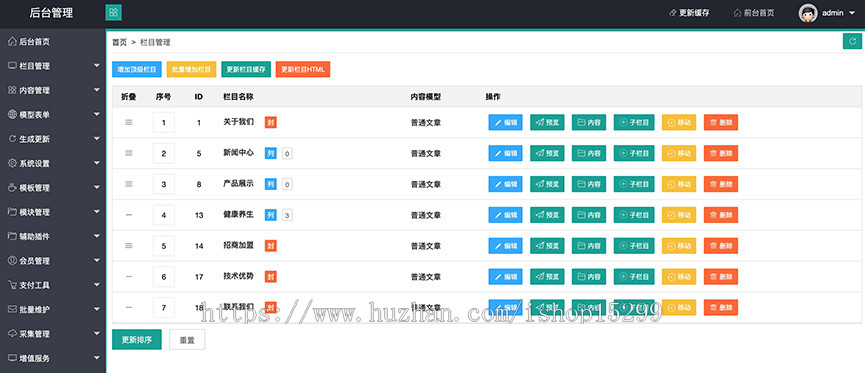Screen dimensions: 865x373
Task: Click the 内容管理 grid icon in the sidebar
Action: [x=12, y=90]
